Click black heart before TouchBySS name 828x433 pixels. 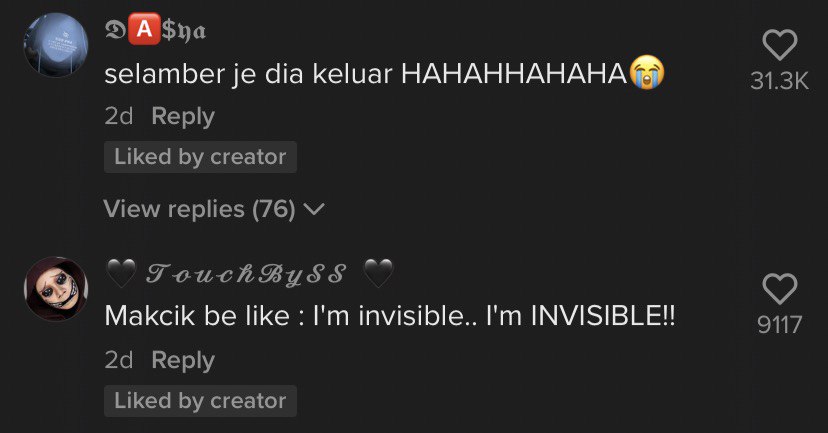coord(121,273)
